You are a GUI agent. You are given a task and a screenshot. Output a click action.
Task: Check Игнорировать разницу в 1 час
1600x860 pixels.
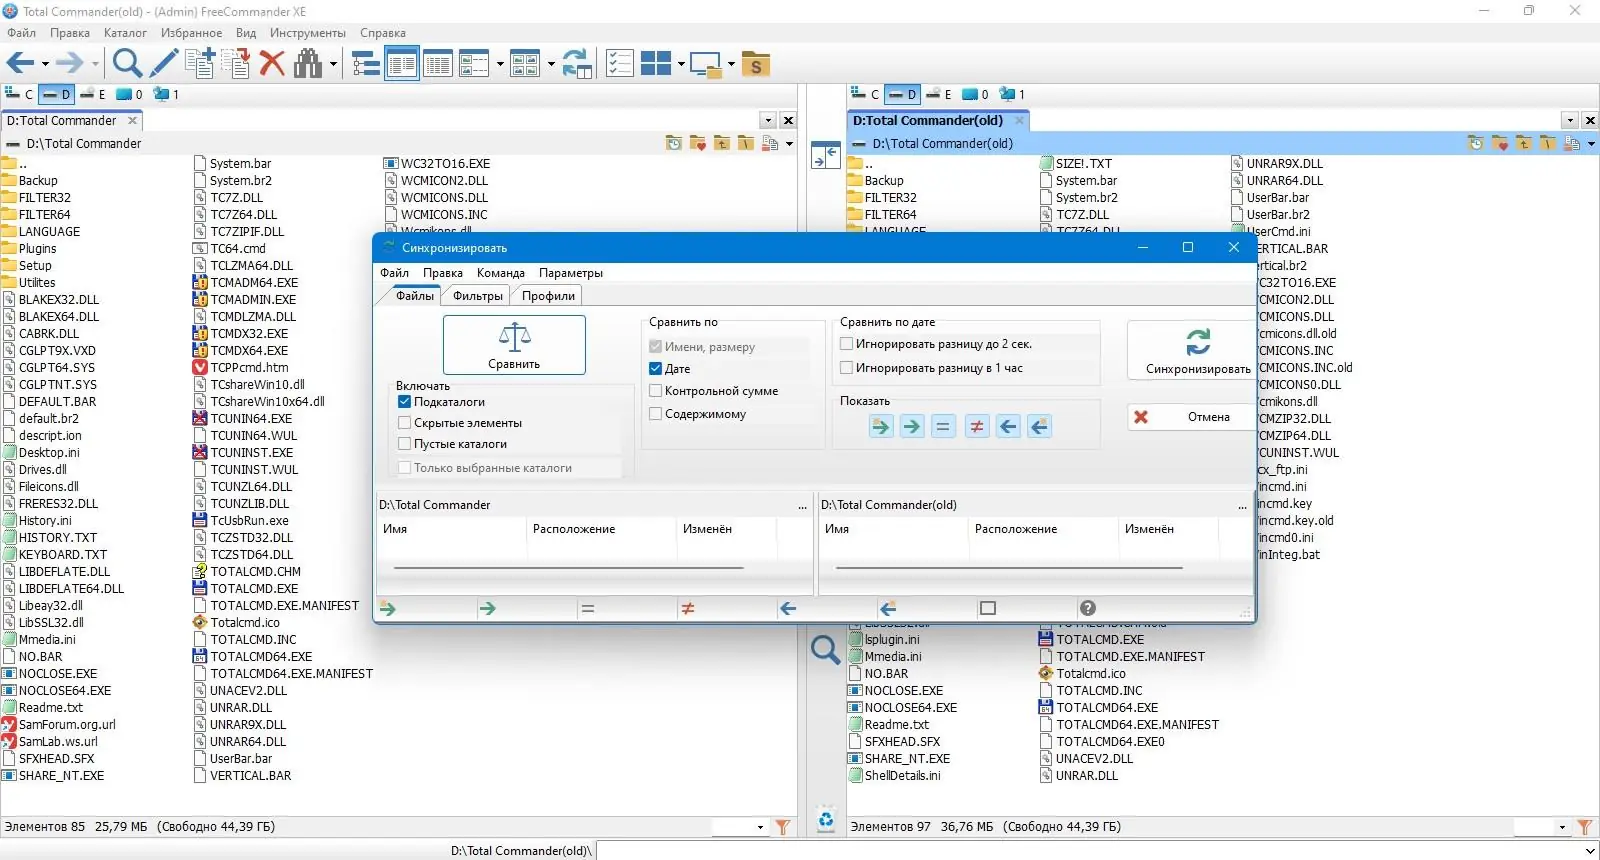(x=847, y=368)
